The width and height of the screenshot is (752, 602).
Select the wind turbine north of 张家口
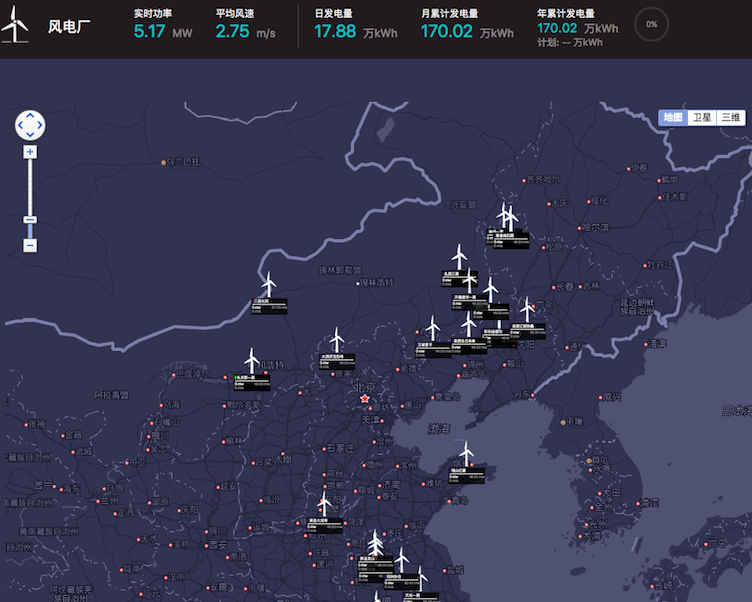337,340
